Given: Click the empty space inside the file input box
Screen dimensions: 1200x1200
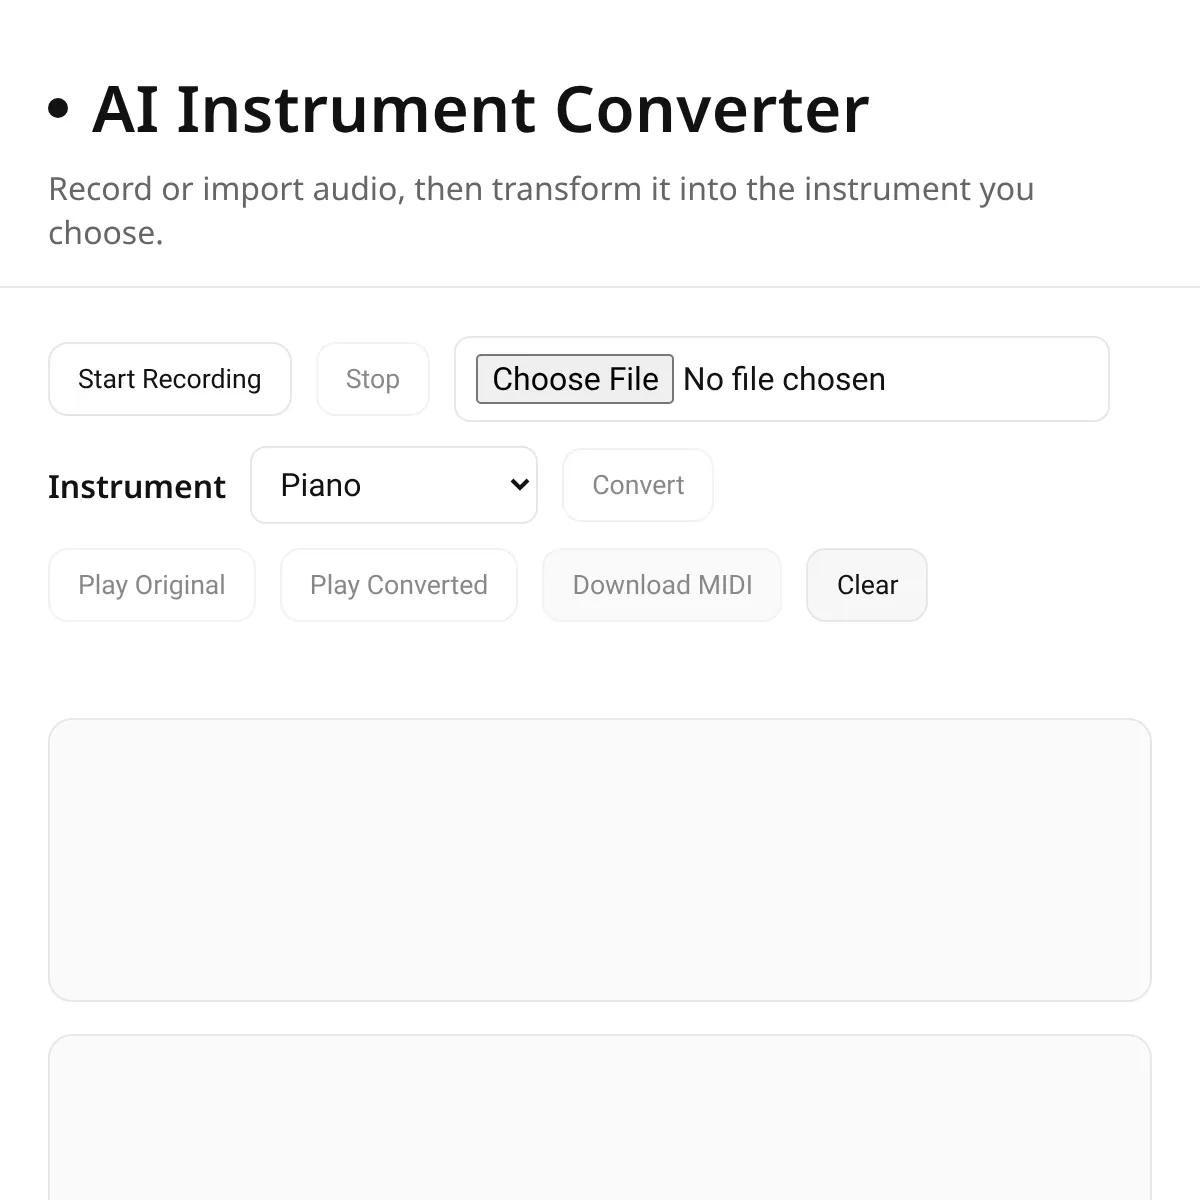Looking at the screenshot, I should tap(1000, 379).
